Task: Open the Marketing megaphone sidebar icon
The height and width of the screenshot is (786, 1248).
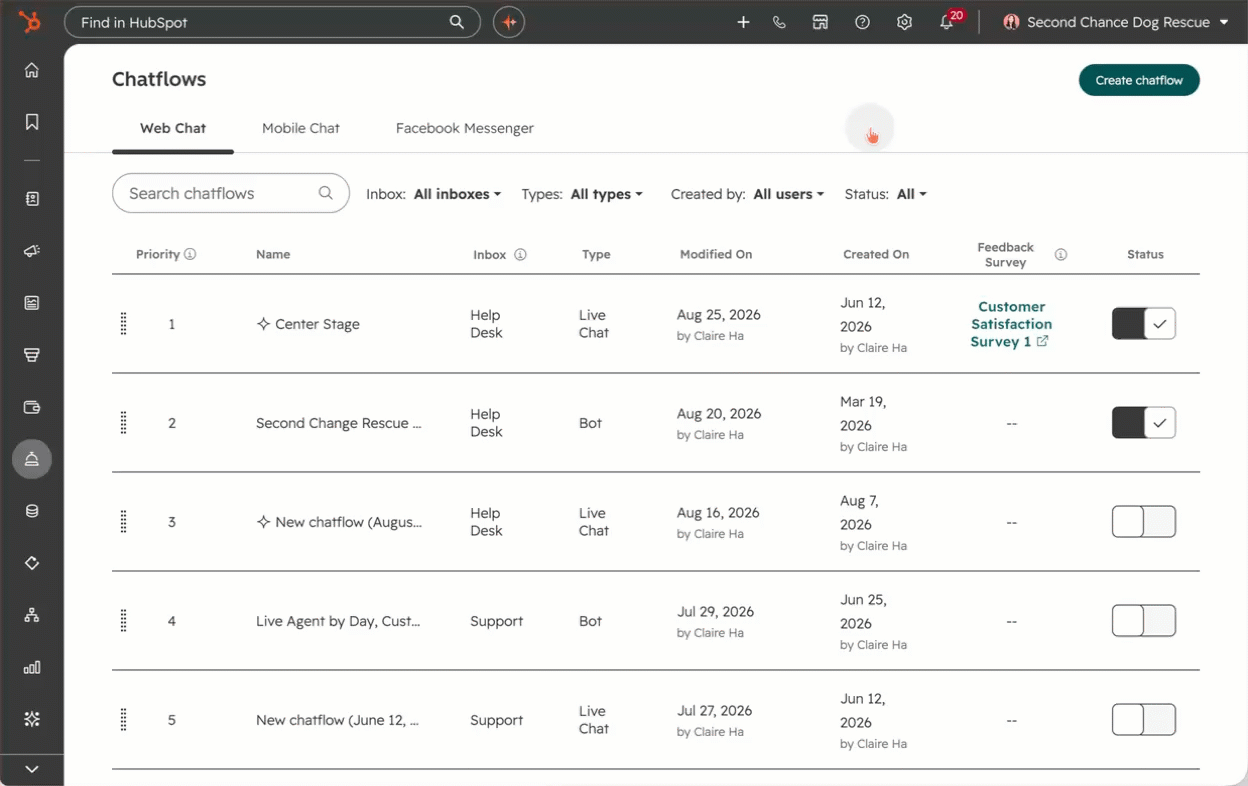Action: click(x=32, y=251)
